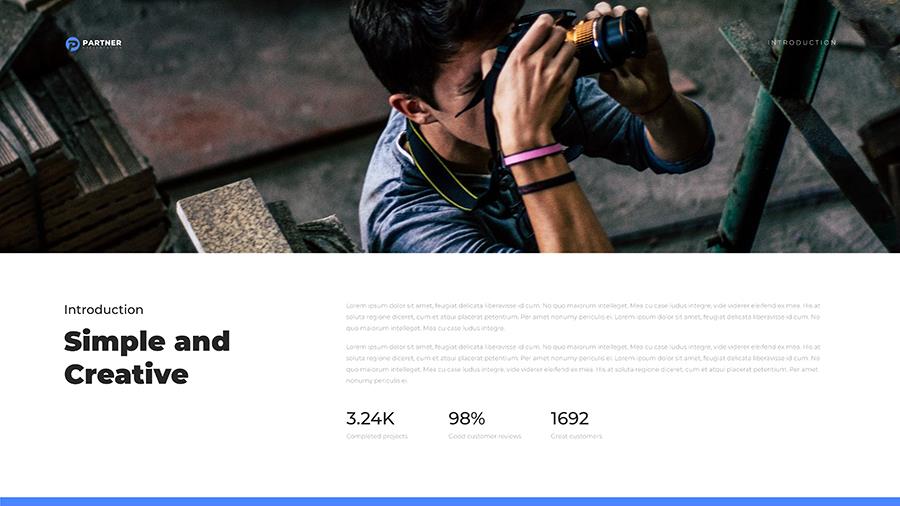This screenshot has height=506, width=900.
Task: Click the 98% statistic number
Action: click(x=467, y=418)
